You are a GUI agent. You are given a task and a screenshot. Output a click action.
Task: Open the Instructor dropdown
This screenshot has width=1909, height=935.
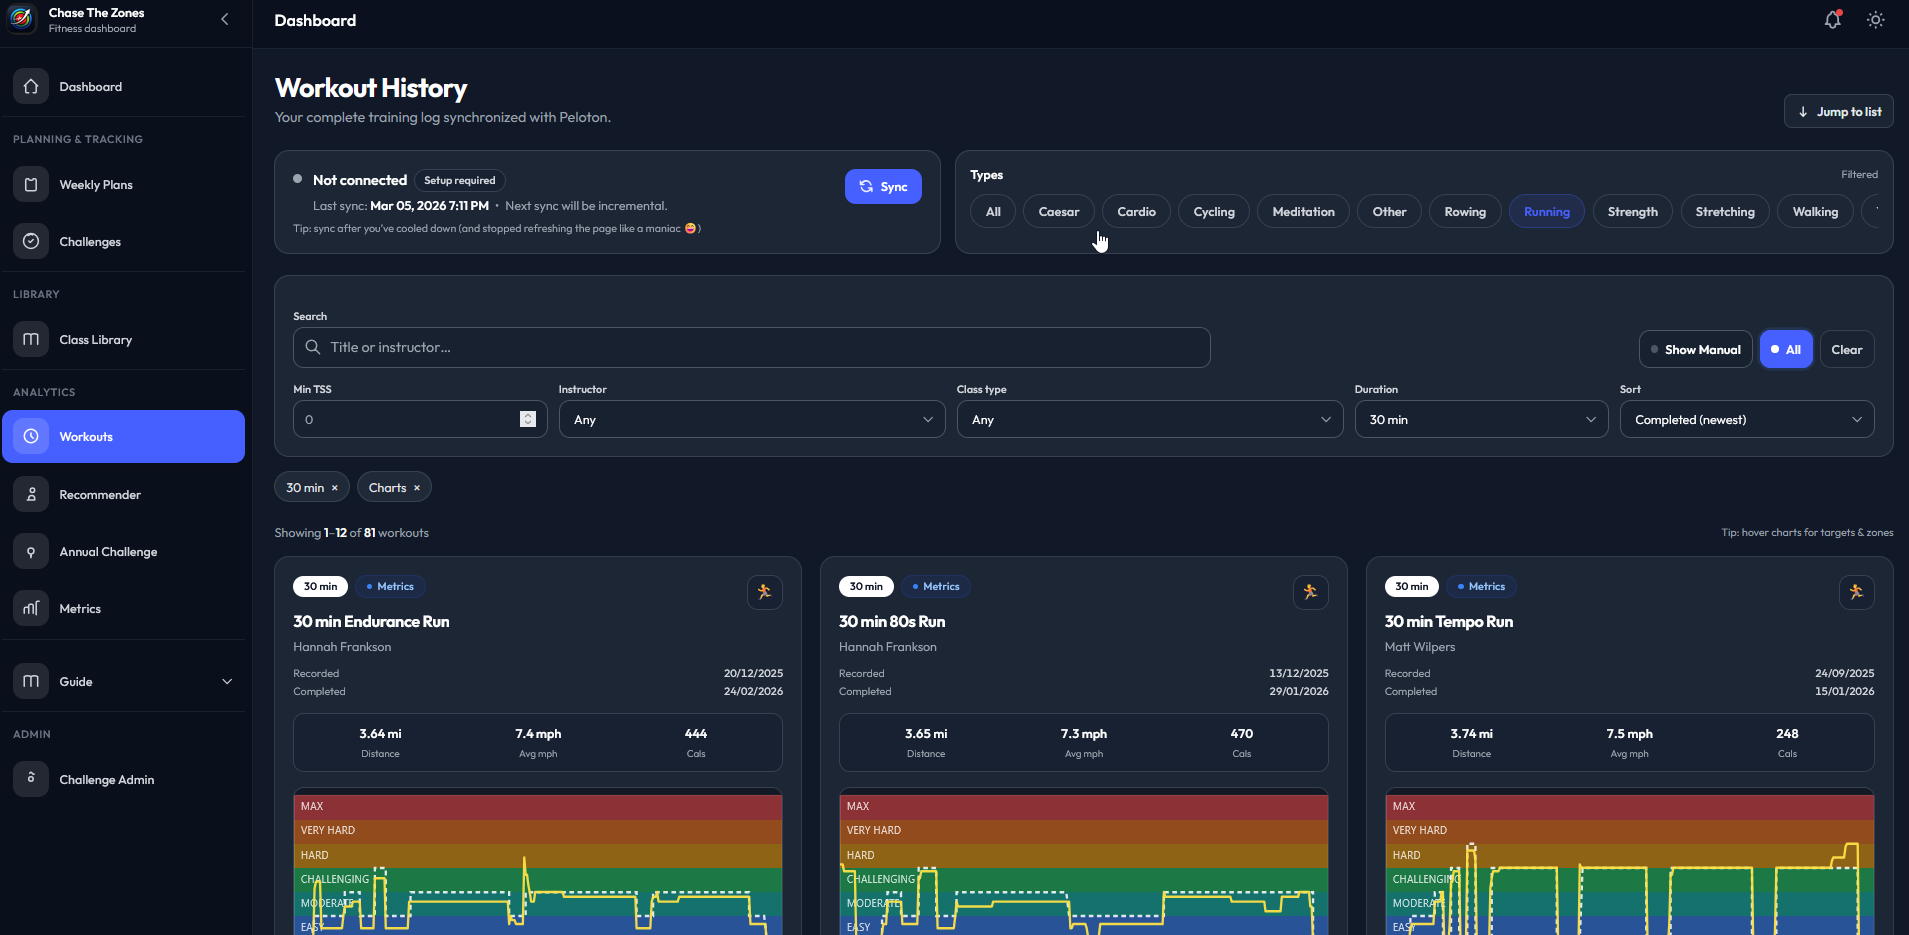751,420
